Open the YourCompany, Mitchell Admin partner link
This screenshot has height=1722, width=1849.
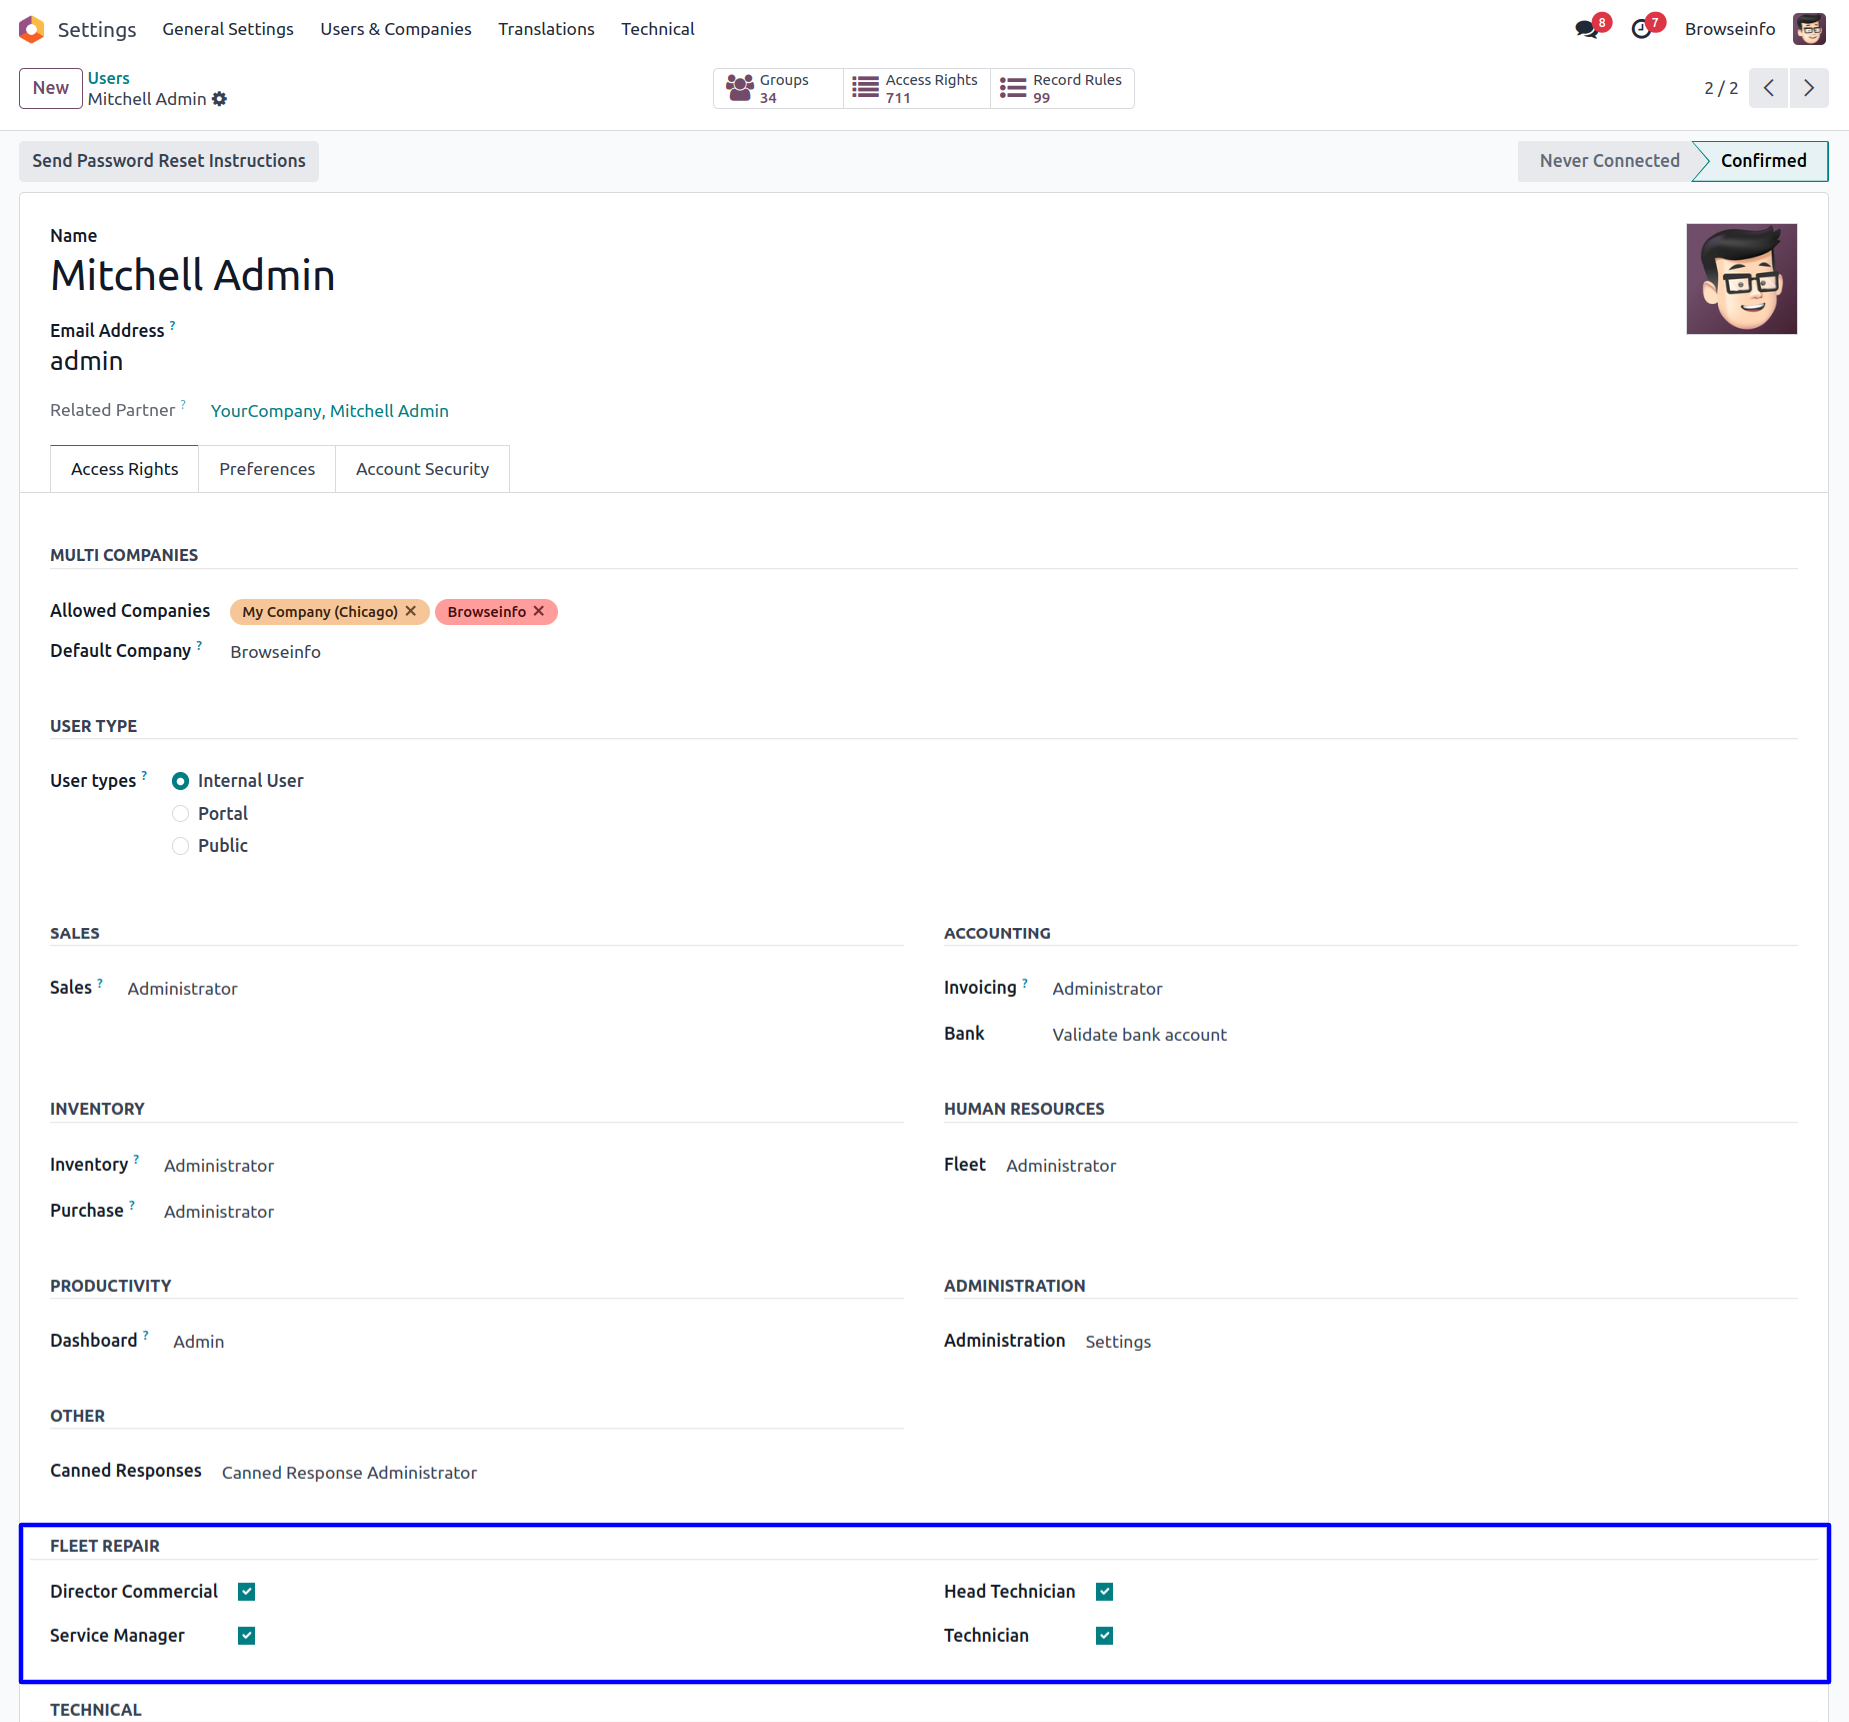pyautogui.click(x=329, y=411)
